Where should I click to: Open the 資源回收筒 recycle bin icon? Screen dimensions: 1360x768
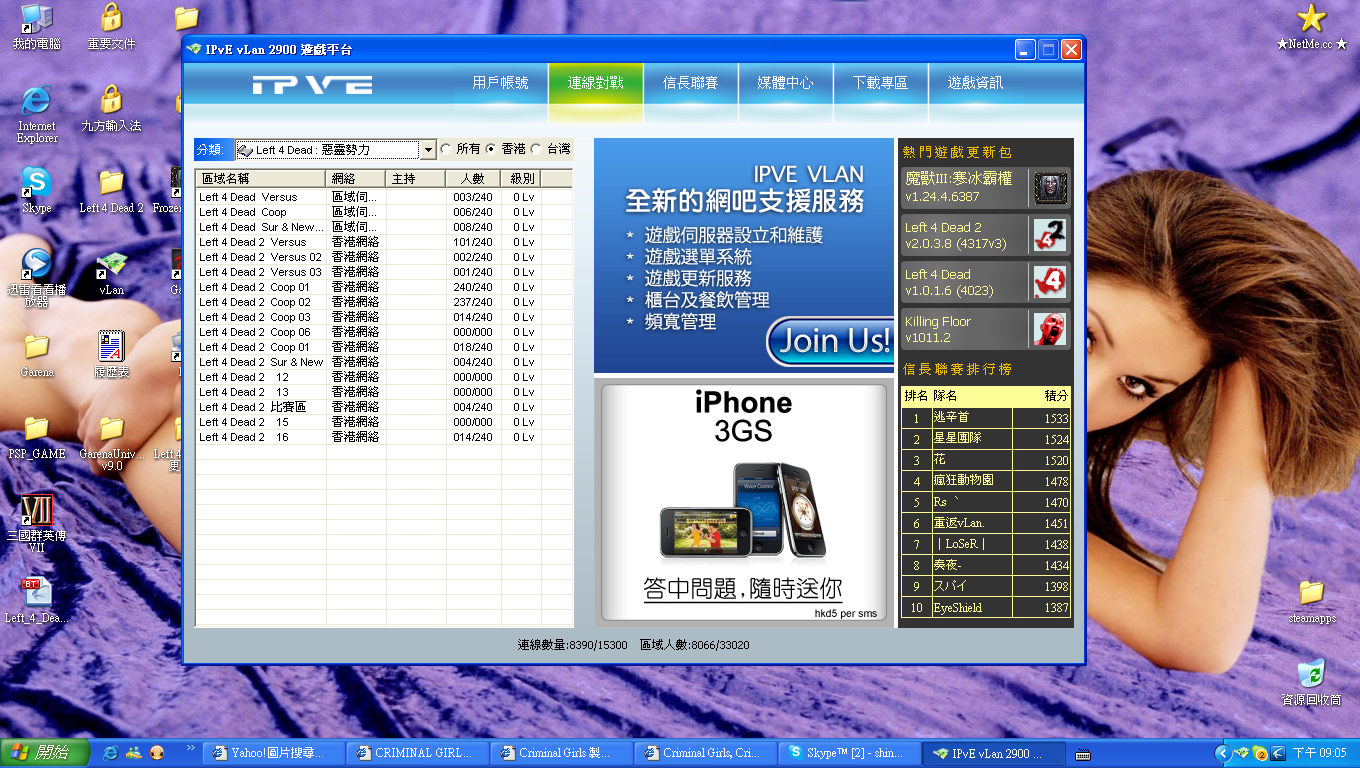coord(1310,675)
